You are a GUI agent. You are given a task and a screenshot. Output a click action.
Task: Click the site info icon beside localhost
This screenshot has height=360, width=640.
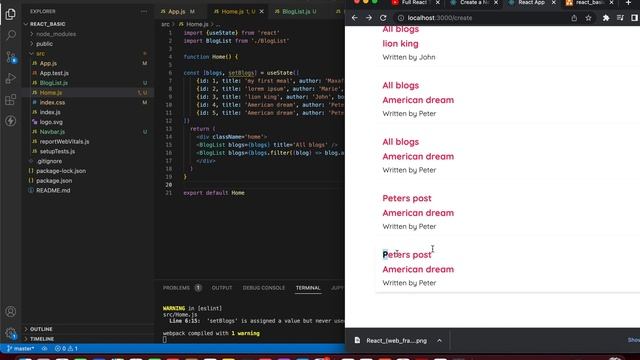pyautogui.click(x=401, y=18)
